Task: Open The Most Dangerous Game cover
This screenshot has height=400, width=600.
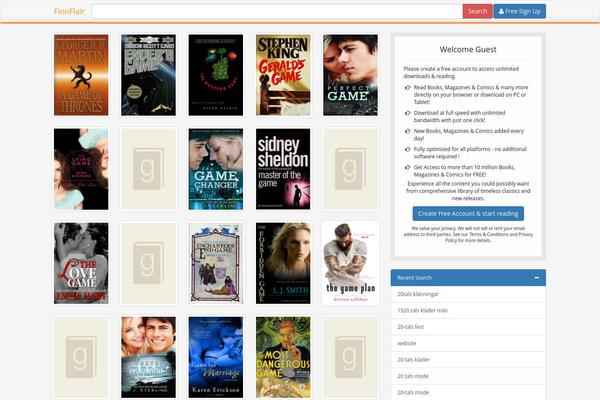Action: 283,358
